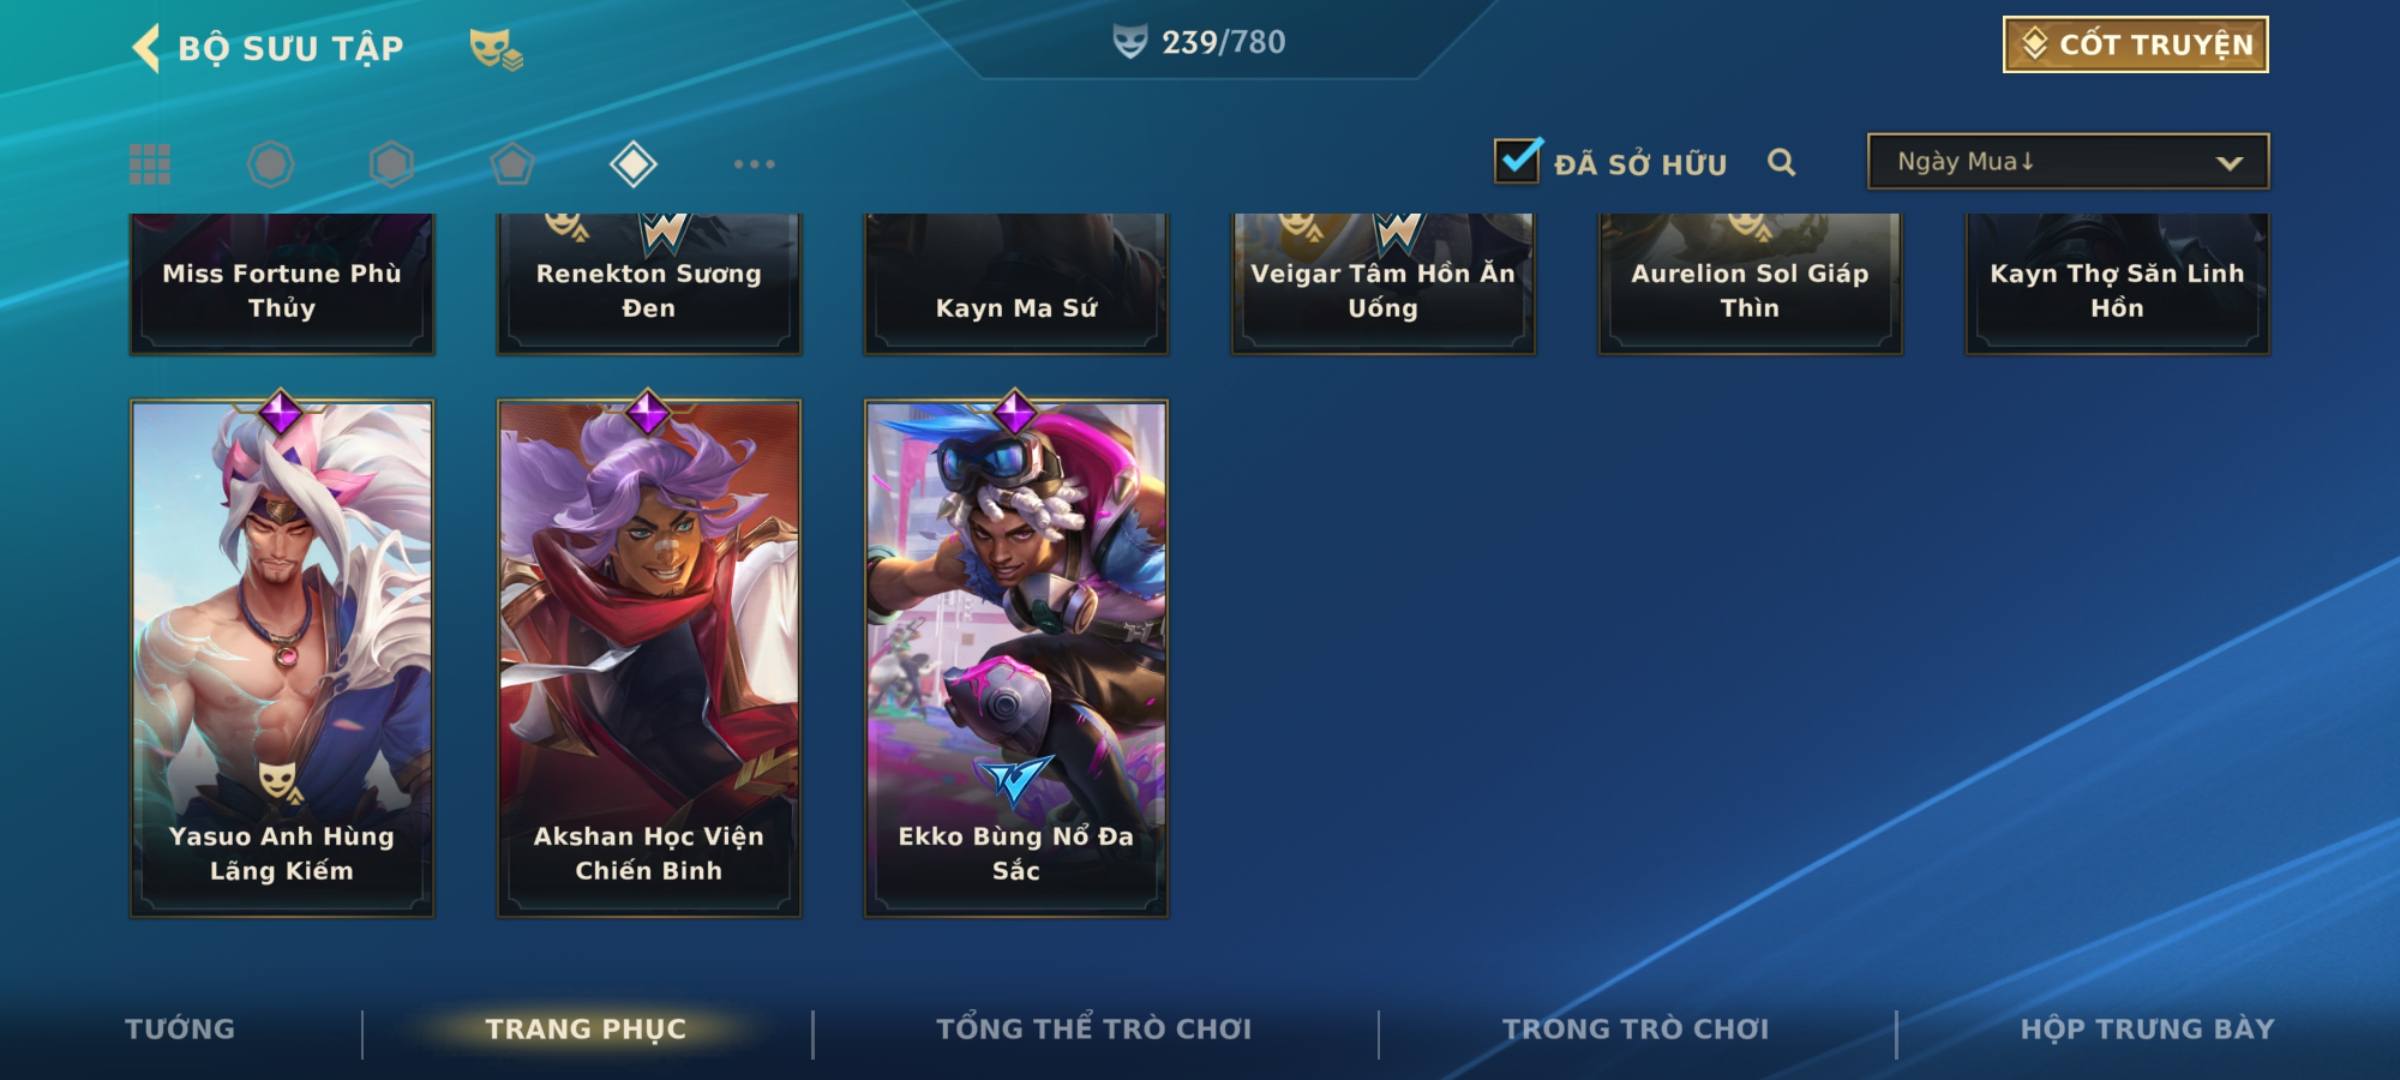Open the Cốt Truyện button
The image size is (2400, 1080).
pyautogui.click(x=2135, y=44)
